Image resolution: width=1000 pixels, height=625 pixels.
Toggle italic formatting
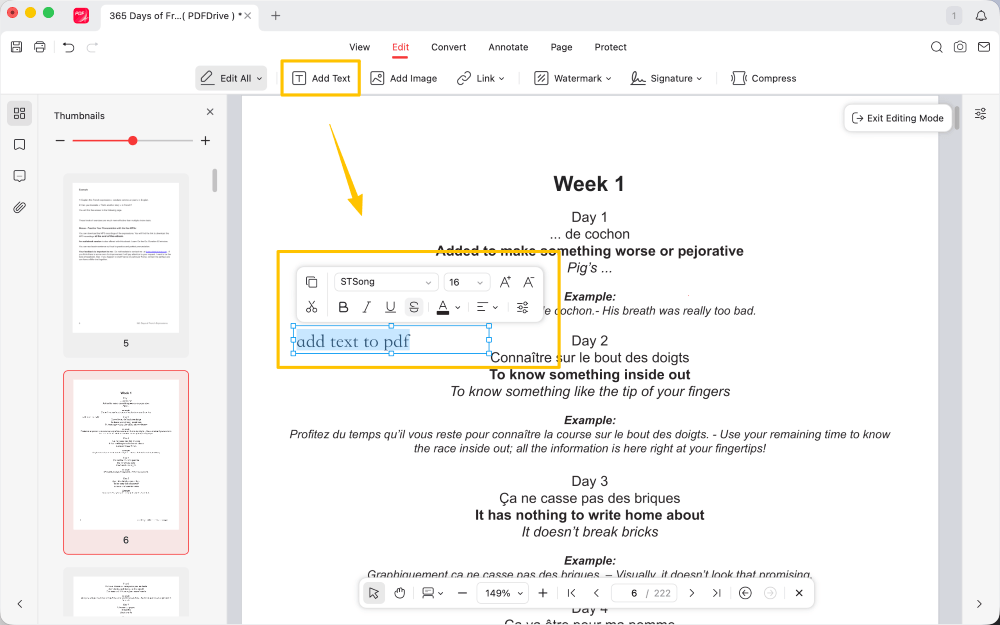pos(367,307)
